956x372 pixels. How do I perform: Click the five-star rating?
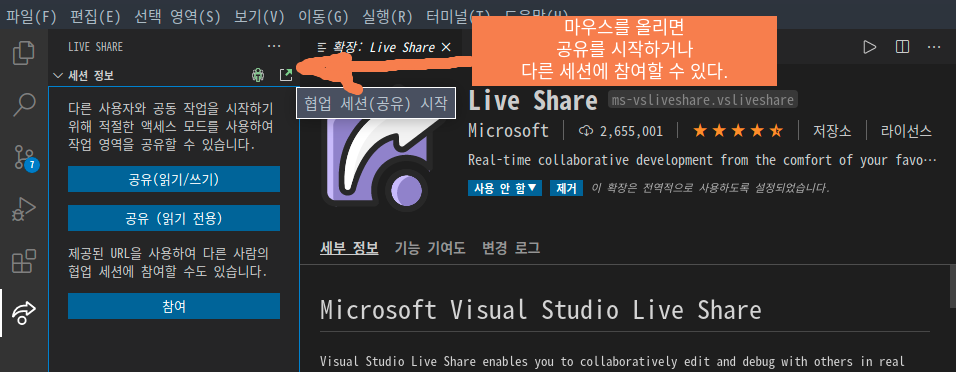(738, 131)
